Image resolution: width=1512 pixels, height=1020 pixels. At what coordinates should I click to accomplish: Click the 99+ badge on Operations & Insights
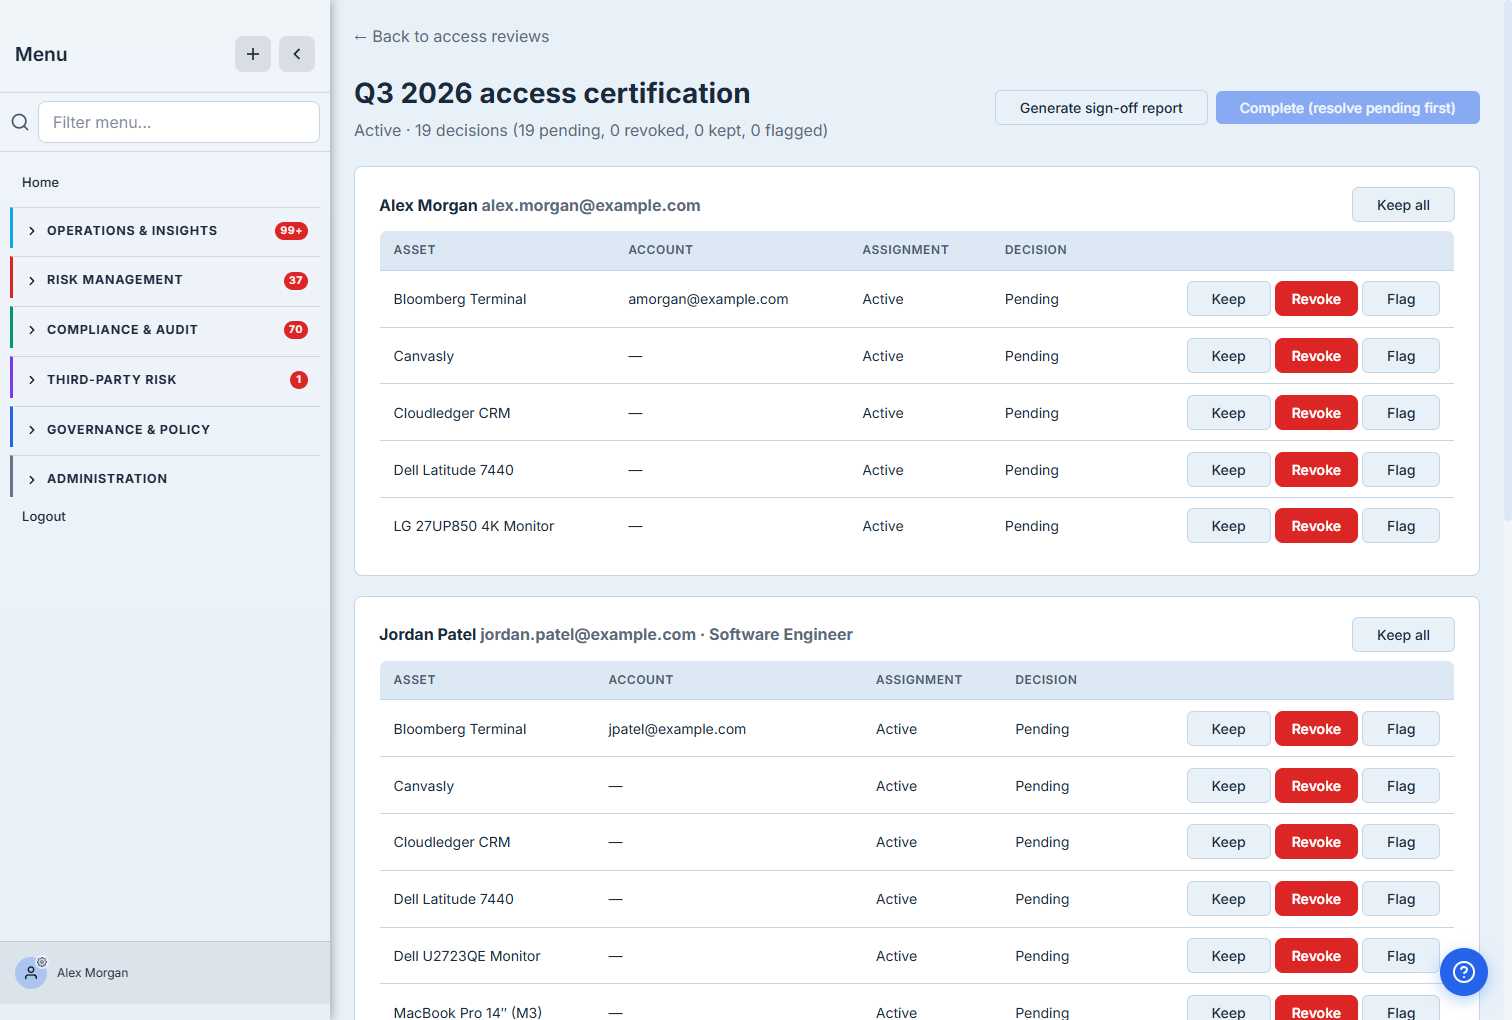291,231
